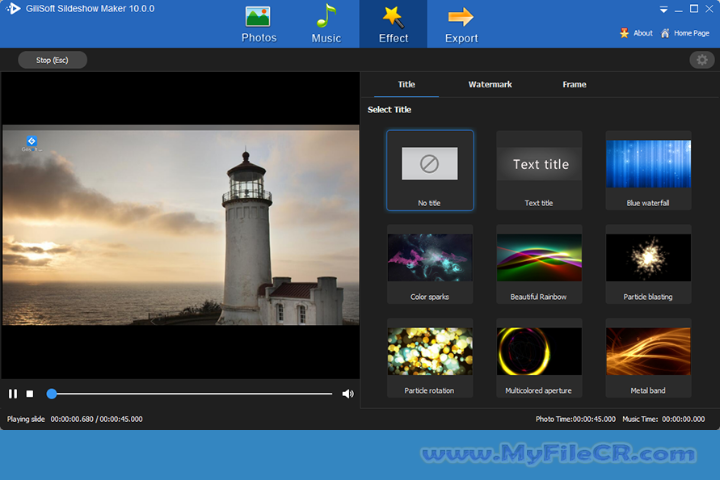Open the Export section
The image size is (720, 480).
461,25
